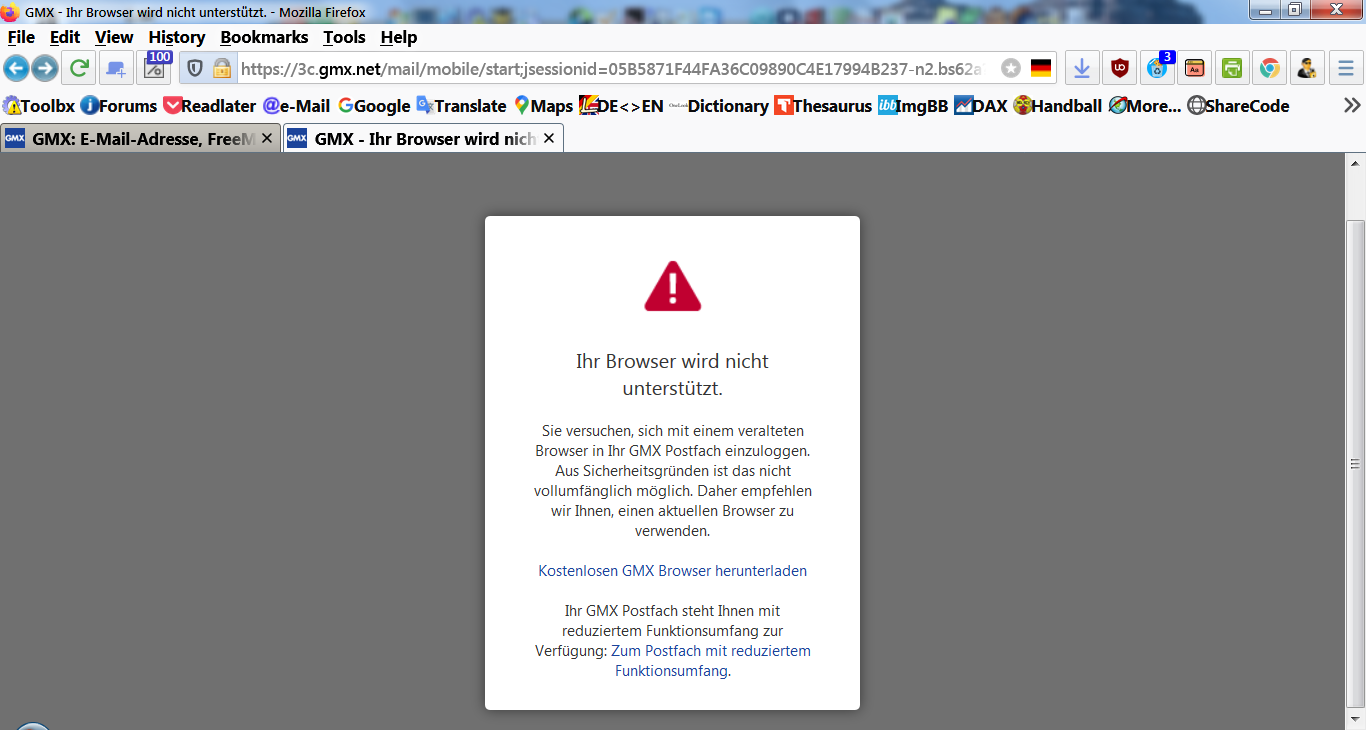Open the ImgBB bookmark

[x=913, y=106]
